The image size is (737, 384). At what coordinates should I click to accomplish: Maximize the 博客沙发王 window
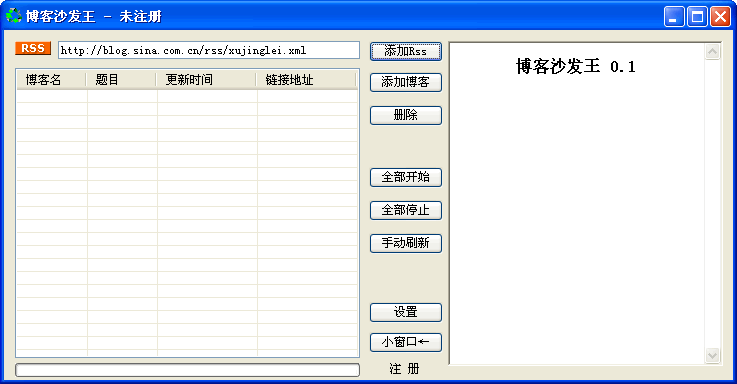pyautogui.click(x=697, y=16)
